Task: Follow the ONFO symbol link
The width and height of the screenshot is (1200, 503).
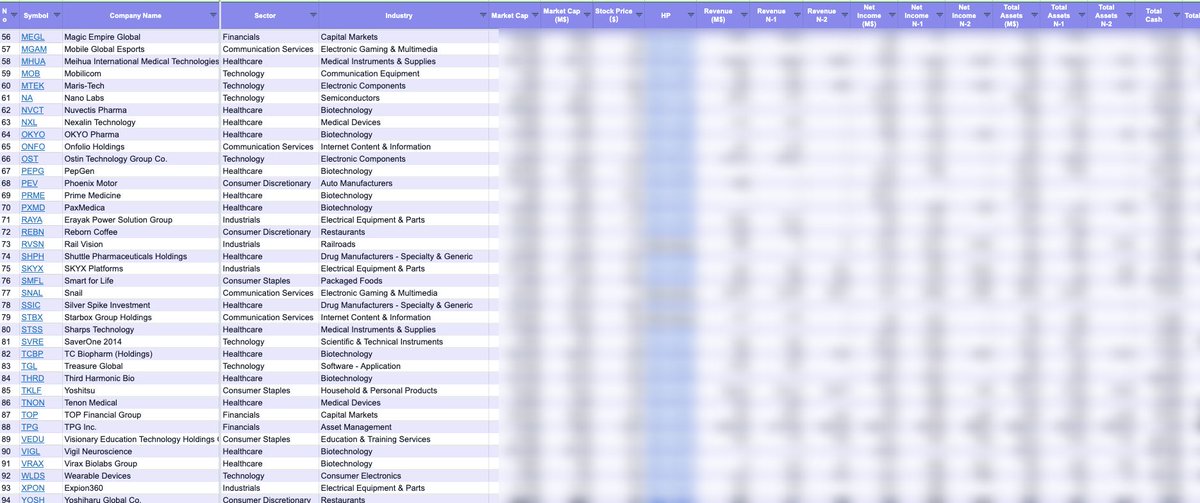Action: pos(33,147)
